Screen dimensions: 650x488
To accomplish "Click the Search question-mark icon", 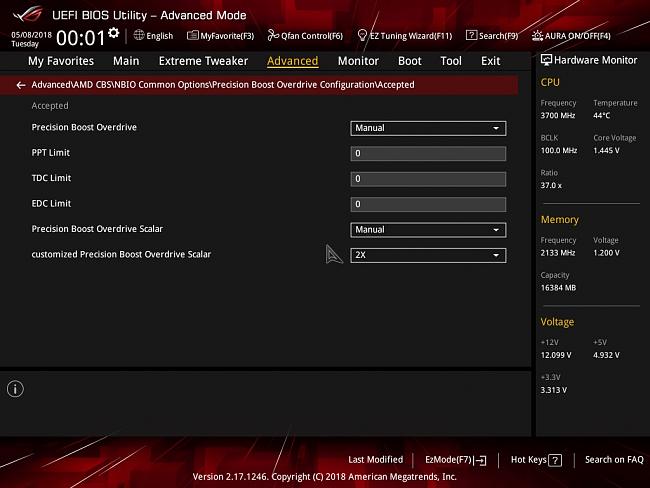I will [x=471, y=35].
